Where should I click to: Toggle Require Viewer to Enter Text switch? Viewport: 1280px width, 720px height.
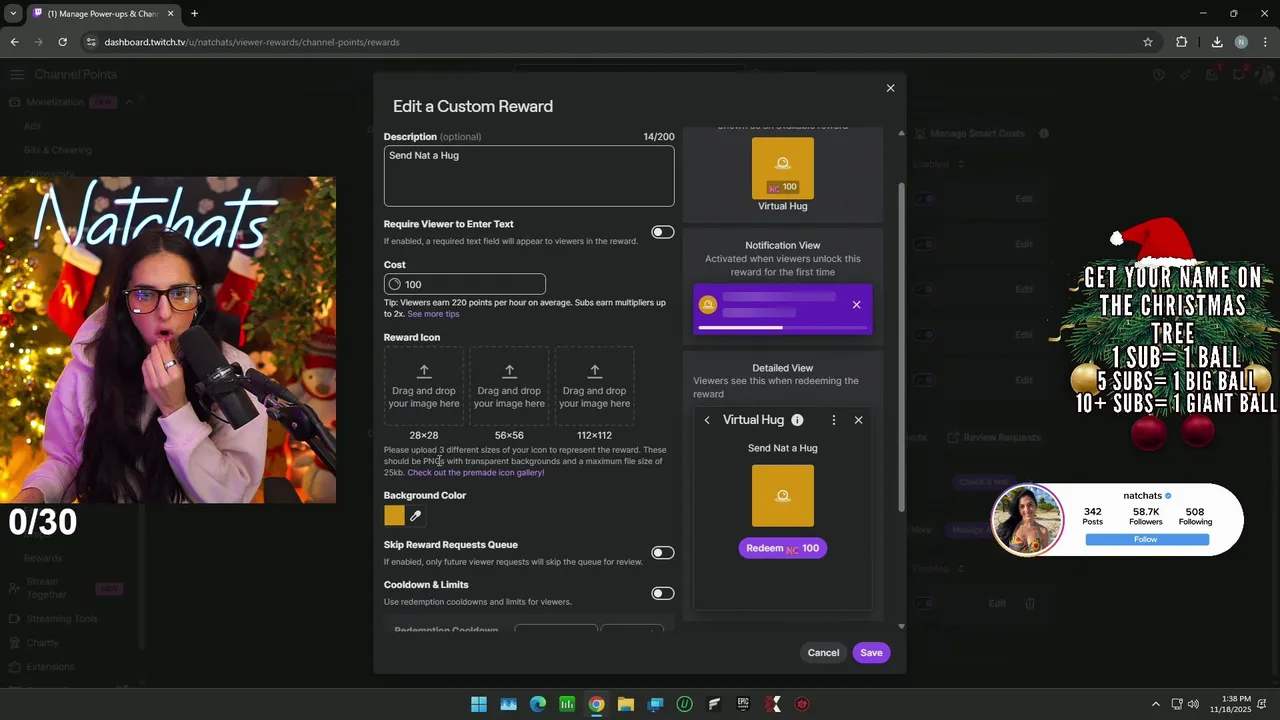662,232
